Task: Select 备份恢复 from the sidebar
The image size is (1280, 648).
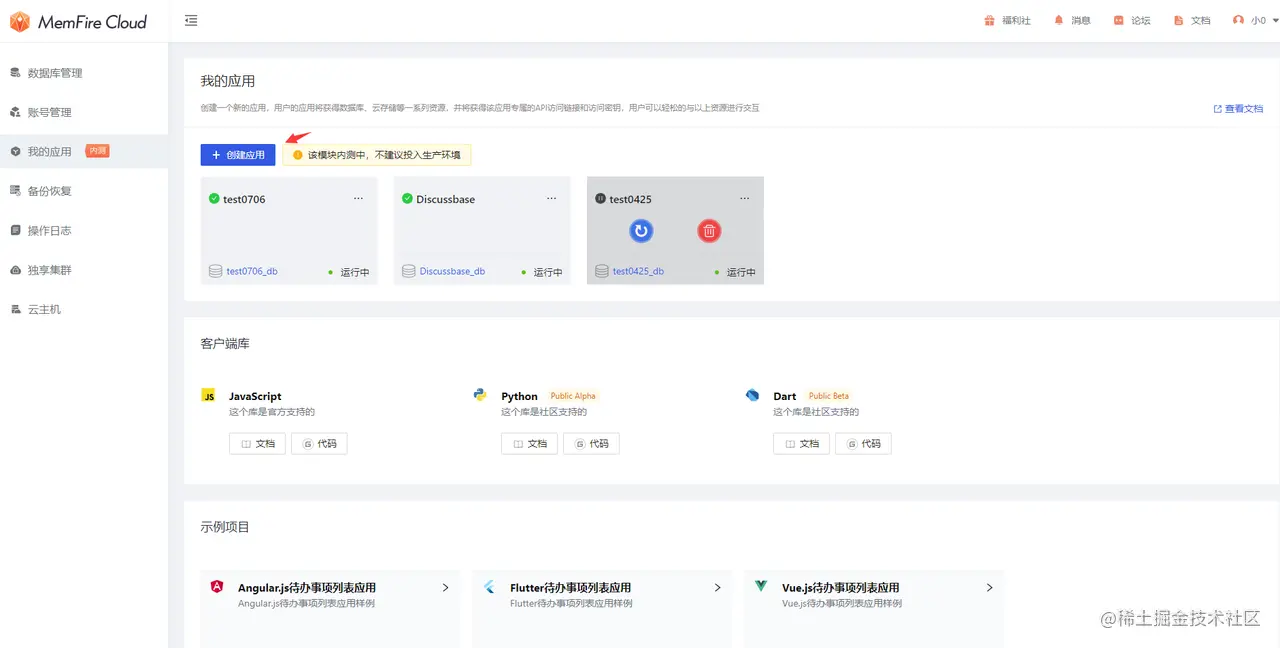Action: pyautogui.click(x=49, y=191)
